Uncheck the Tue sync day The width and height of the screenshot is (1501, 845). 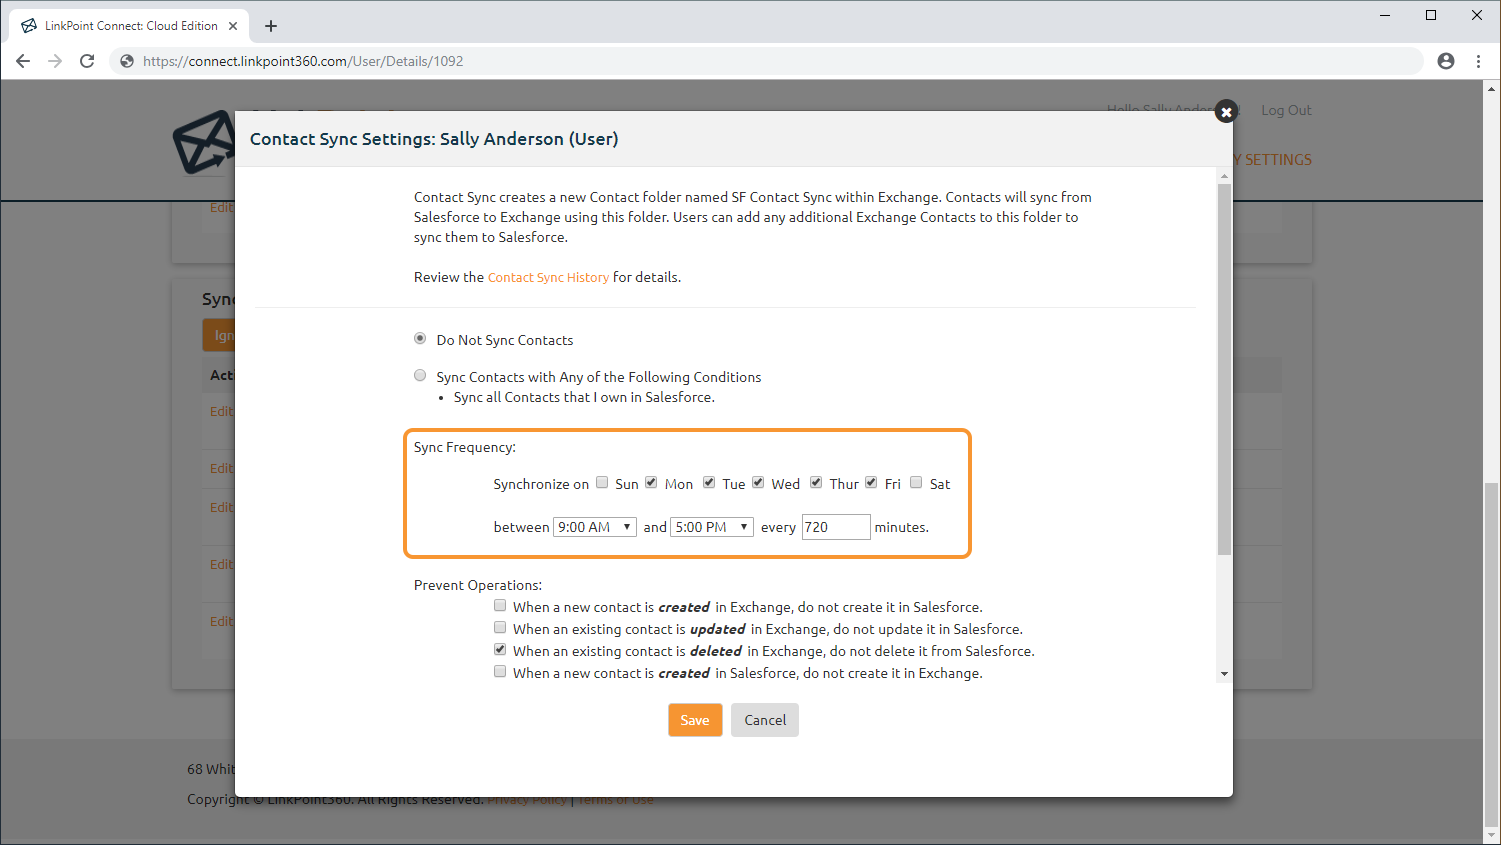click(709, 482)
